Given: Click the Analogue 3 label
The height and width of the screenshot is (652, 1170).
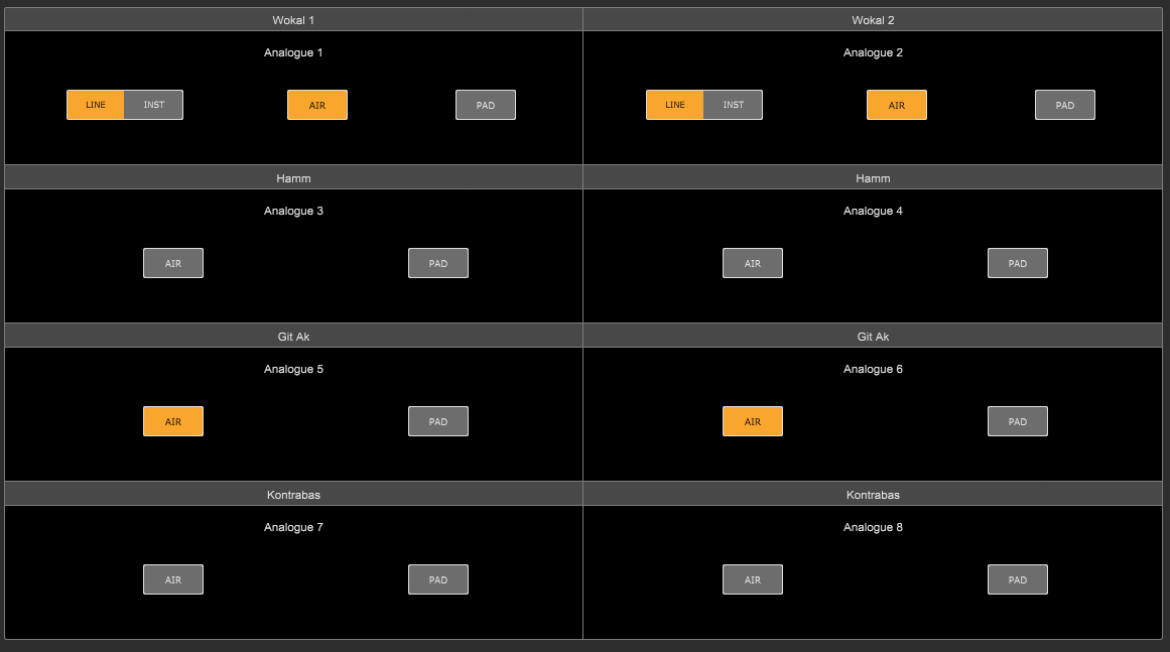Looking at the screenshot, I should point(293,210).
